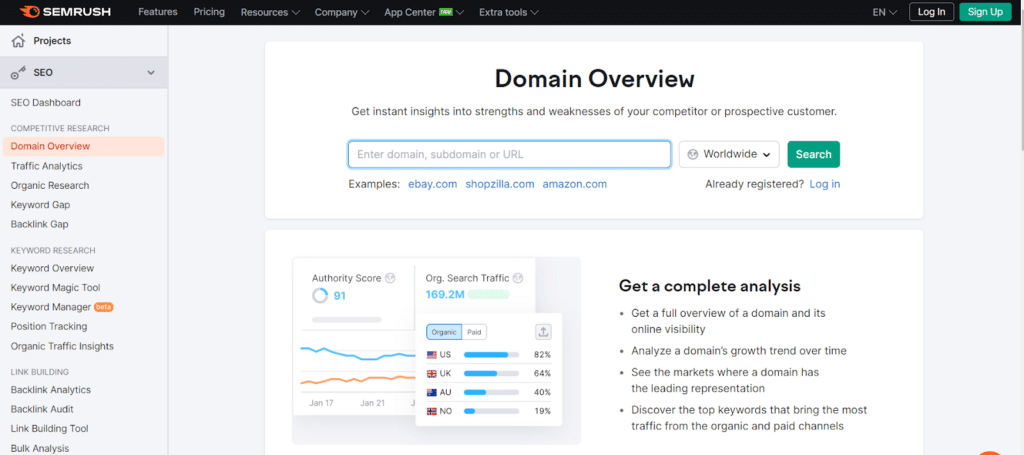Open the Worldwide region dropdown
This screenshot has width=1024, height=455.
coord(729,154)
